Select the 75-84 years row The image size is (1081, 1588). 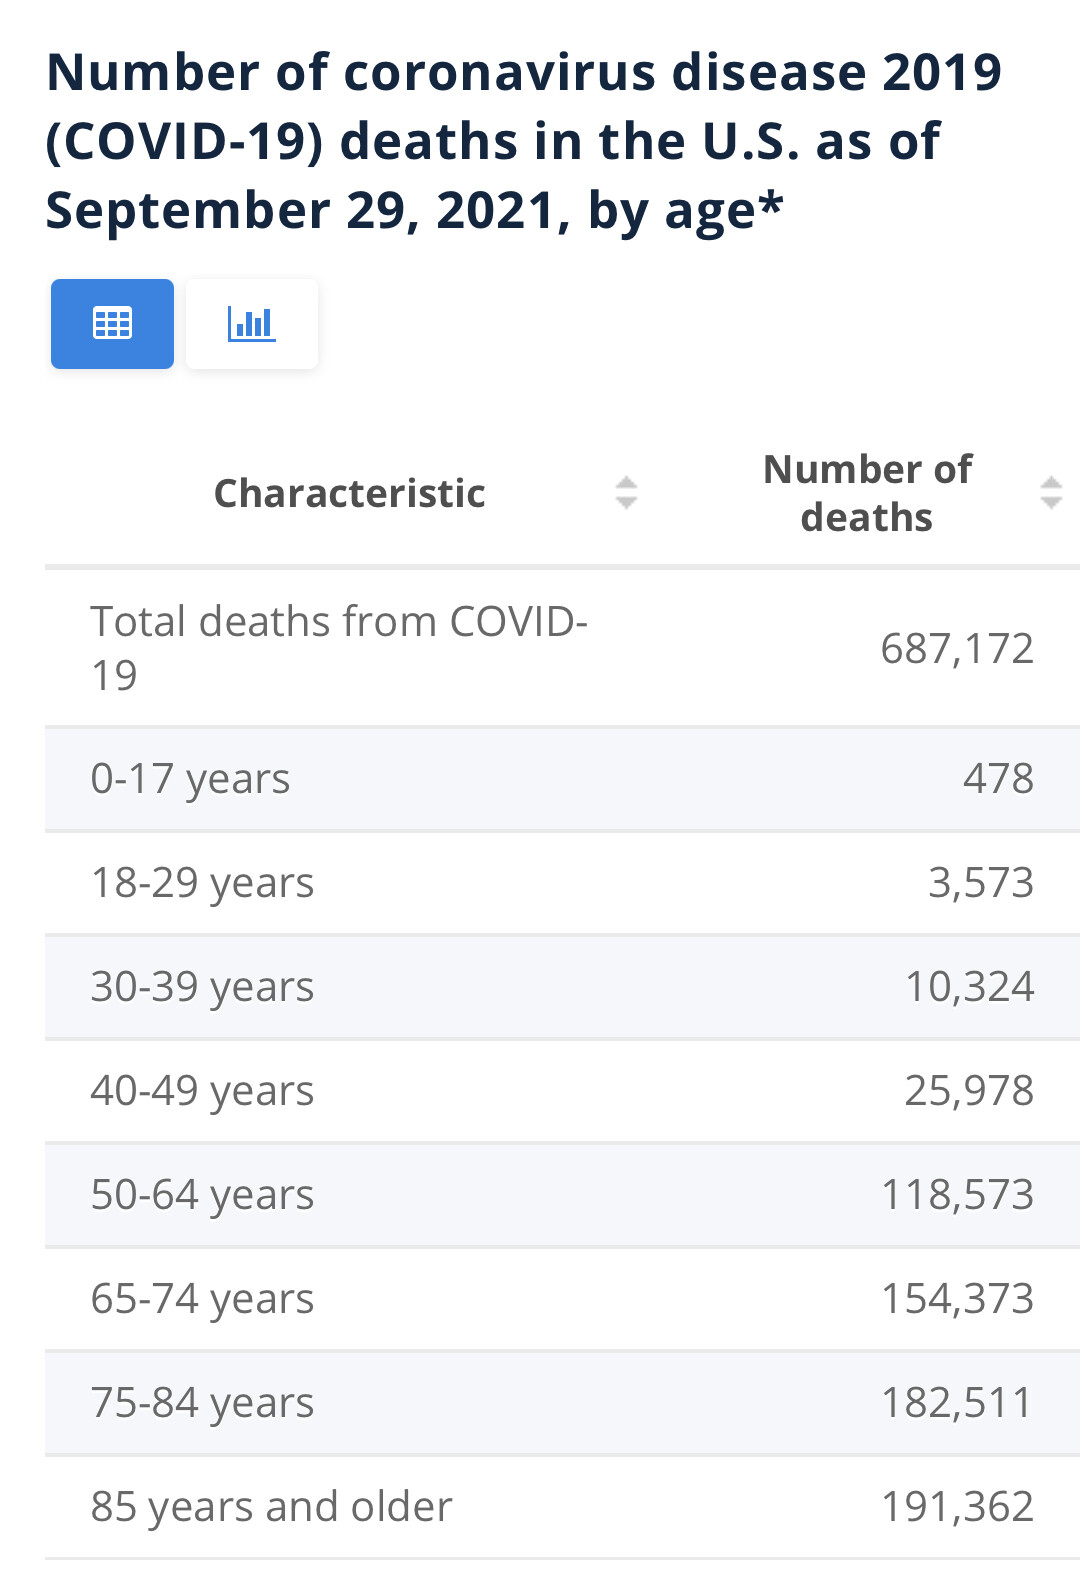click(x=562, y=1403)
